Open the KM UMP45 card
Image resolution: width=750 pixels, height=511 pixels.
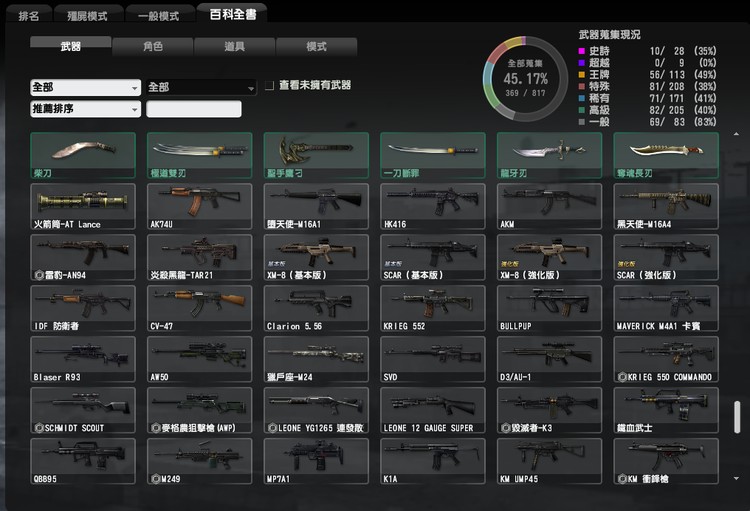[550, 461]
